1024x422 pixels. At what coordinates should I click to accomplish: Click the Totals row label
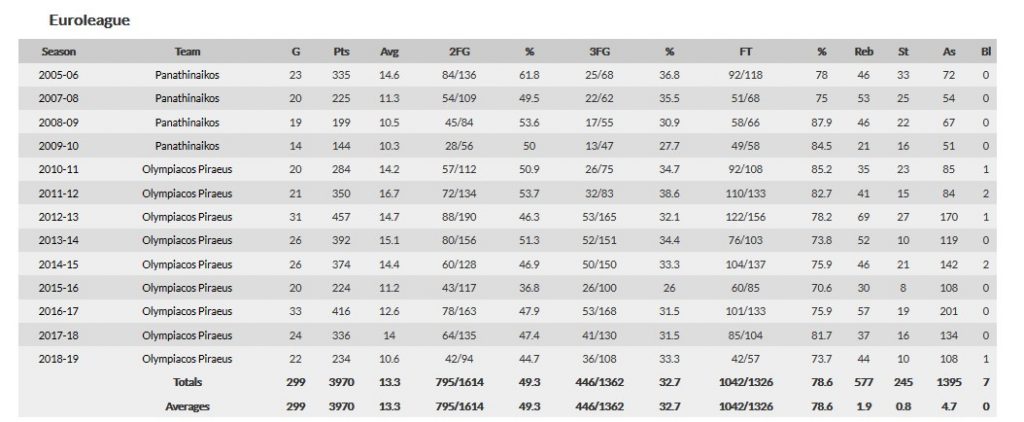click(187, 383)
